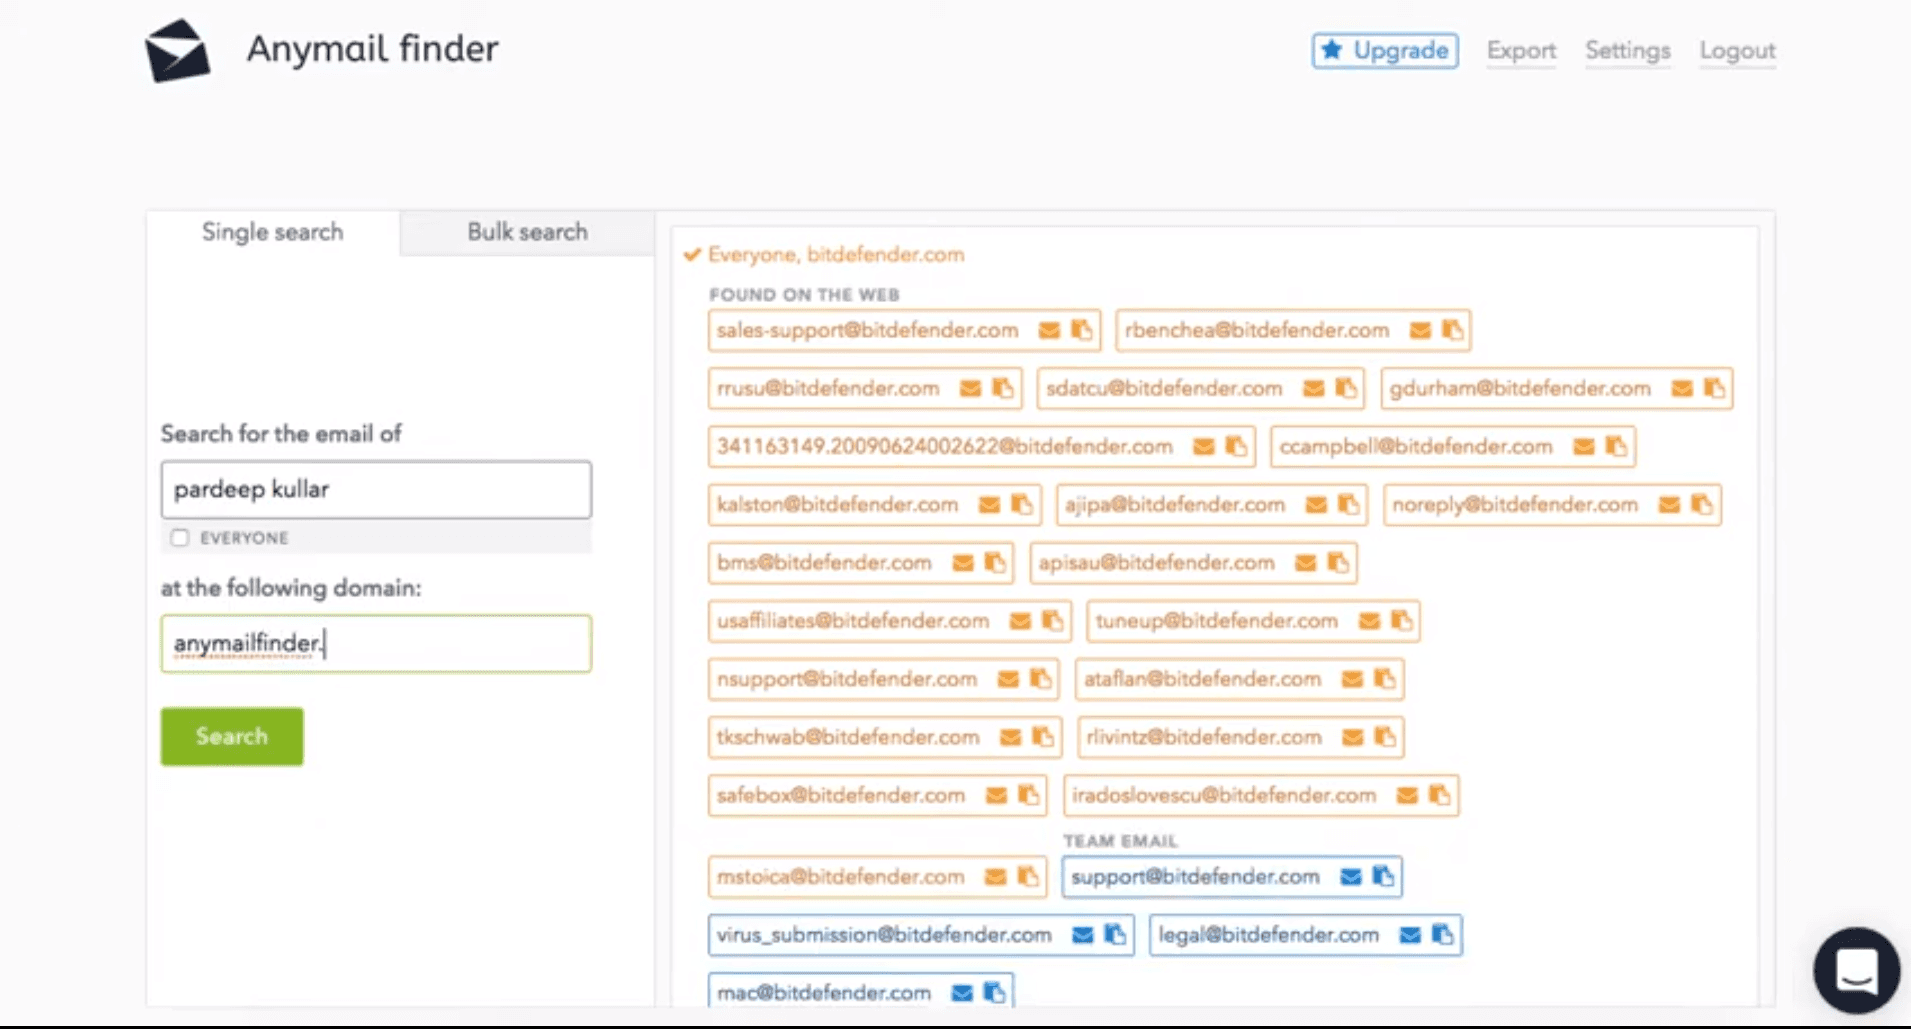Copy nsupport@bitdefender.com address

coord(1041,678)
